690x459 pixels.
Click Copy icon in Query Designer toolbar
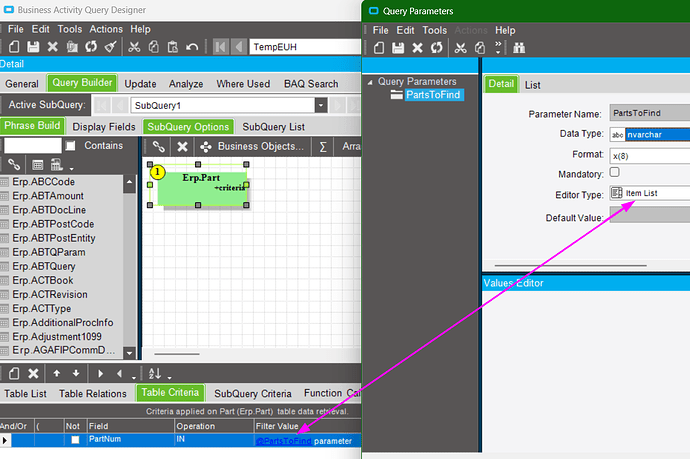pyautogui.click(x=154, y=47)
